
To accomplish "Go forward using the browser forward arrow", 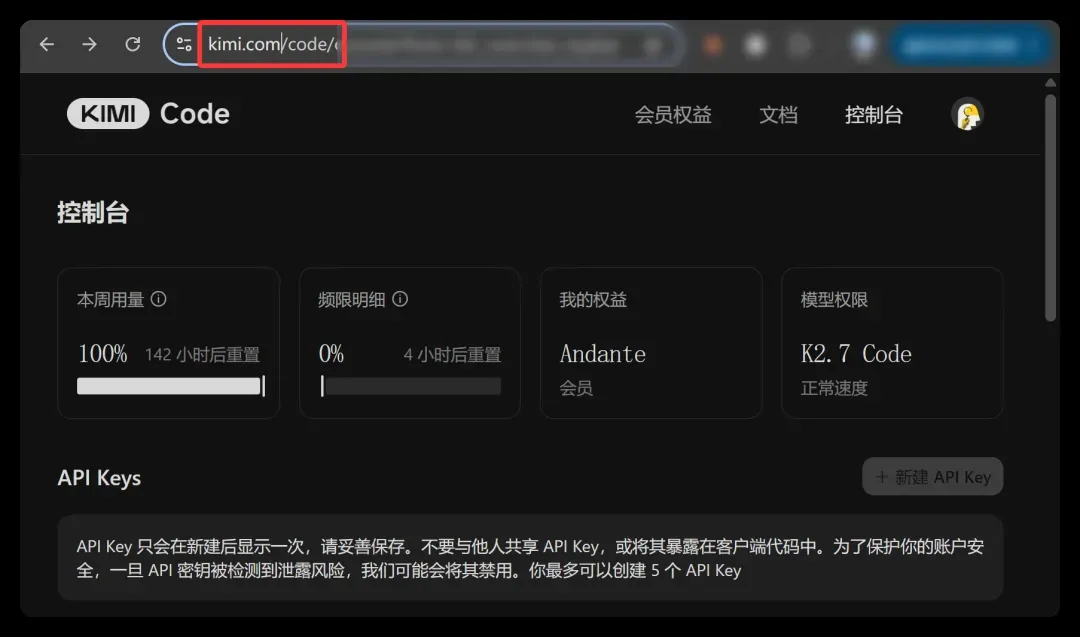I will [90, 45].
